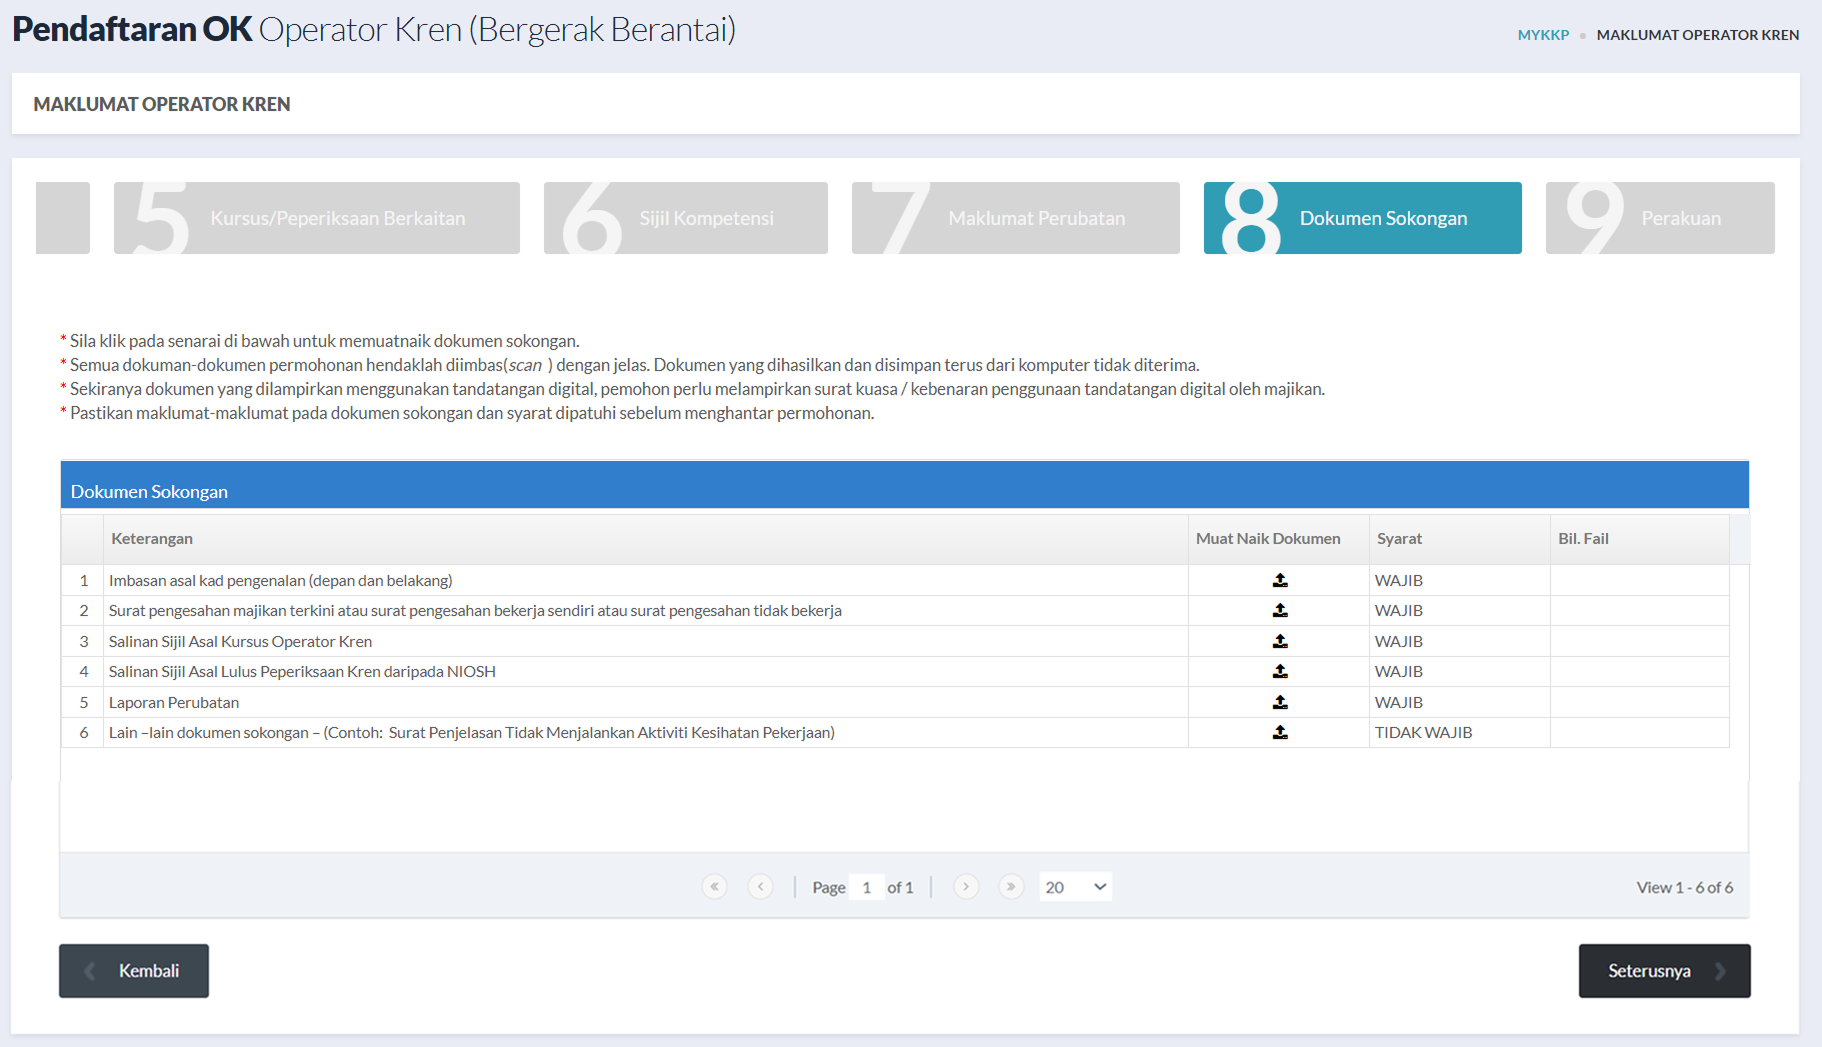
Task: Open step 7 Maklumat Perubatan tab
Action: [1015, 218]
